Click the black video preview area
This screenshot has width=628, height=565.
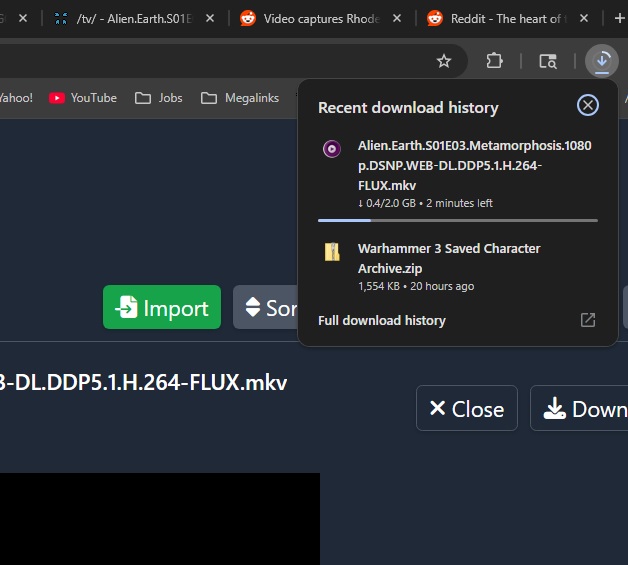click(x=160, y=519)
